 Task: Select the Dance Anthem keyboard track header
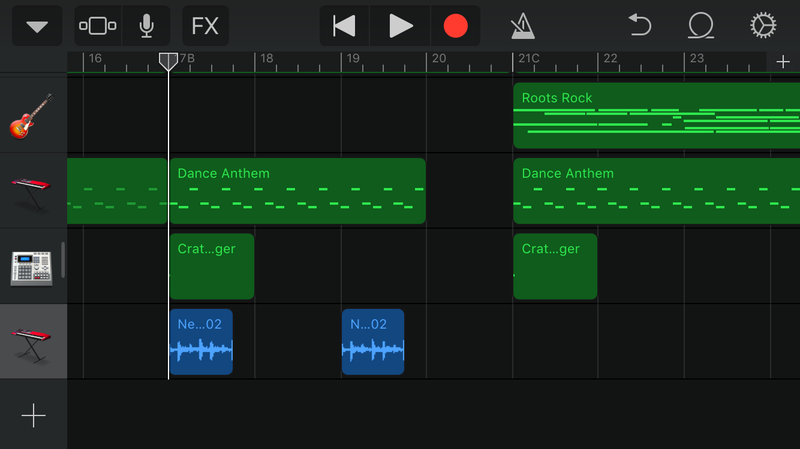(33, 191)
